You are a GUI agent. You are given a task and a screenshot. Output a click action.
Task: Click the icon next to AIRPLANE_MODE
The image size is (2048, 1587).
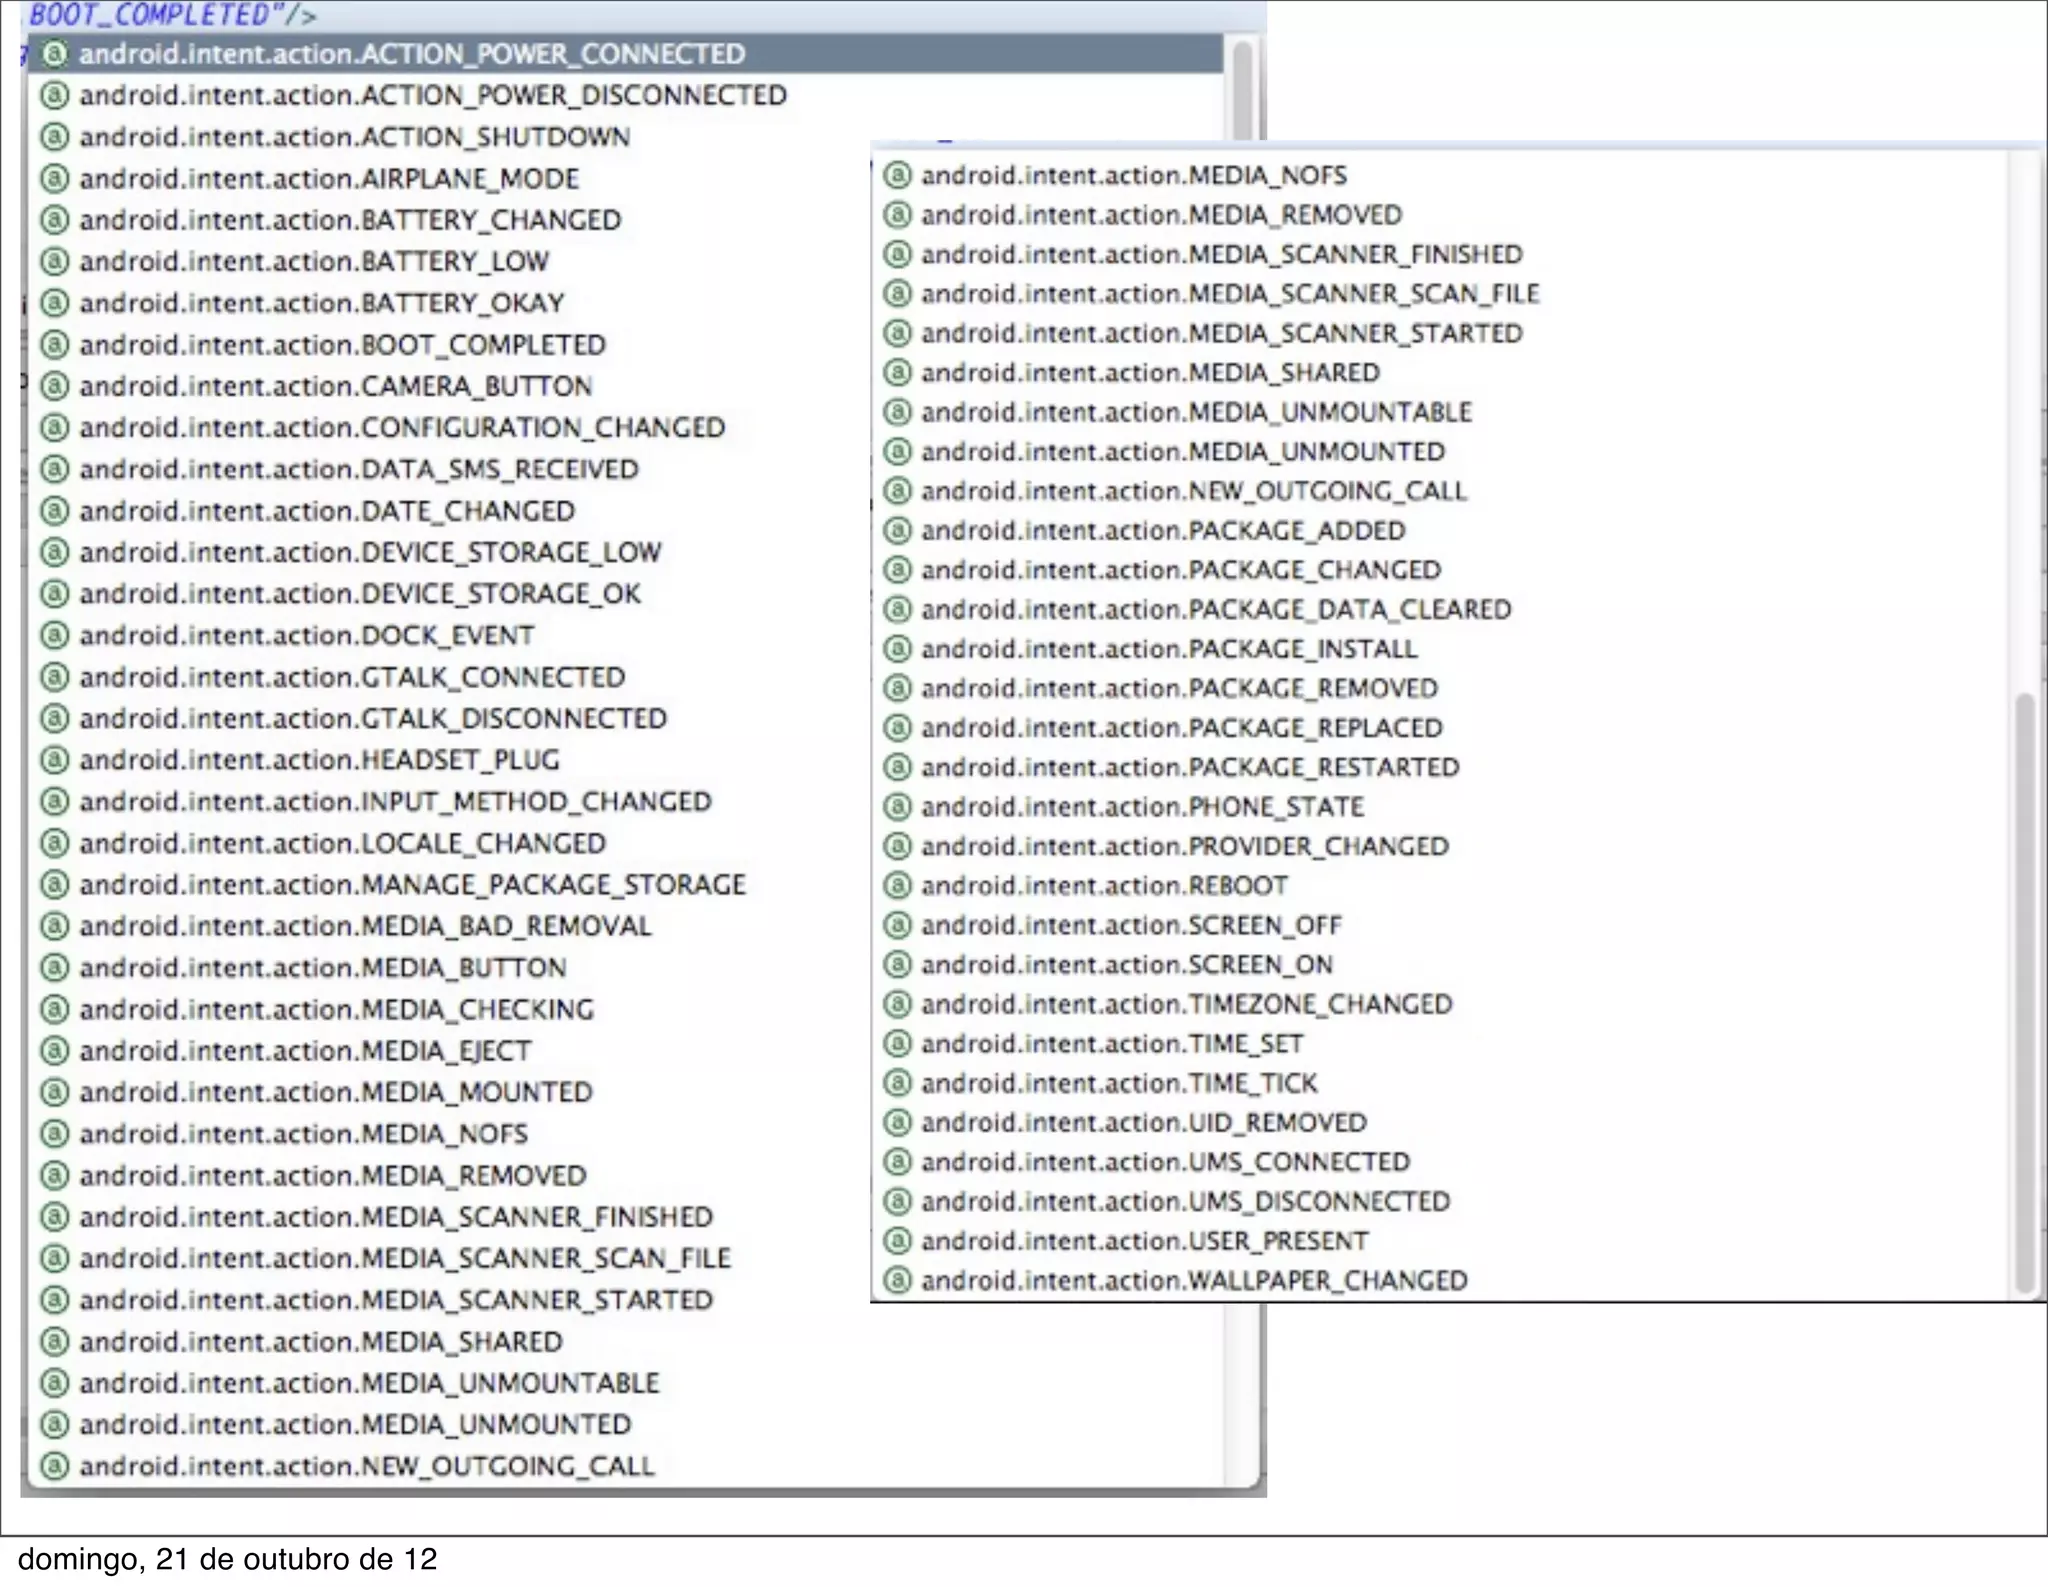(x=54, y=179)
